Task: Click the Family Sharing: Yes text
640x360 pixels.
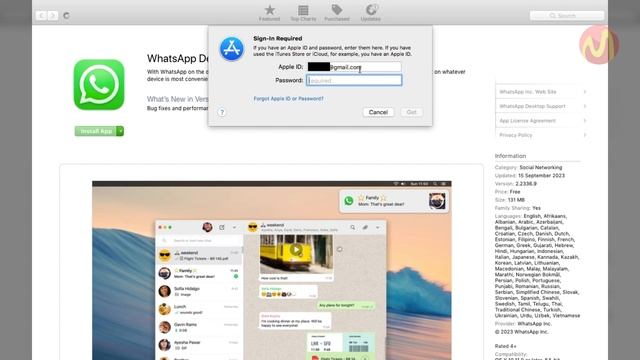Action: (518, 208)
